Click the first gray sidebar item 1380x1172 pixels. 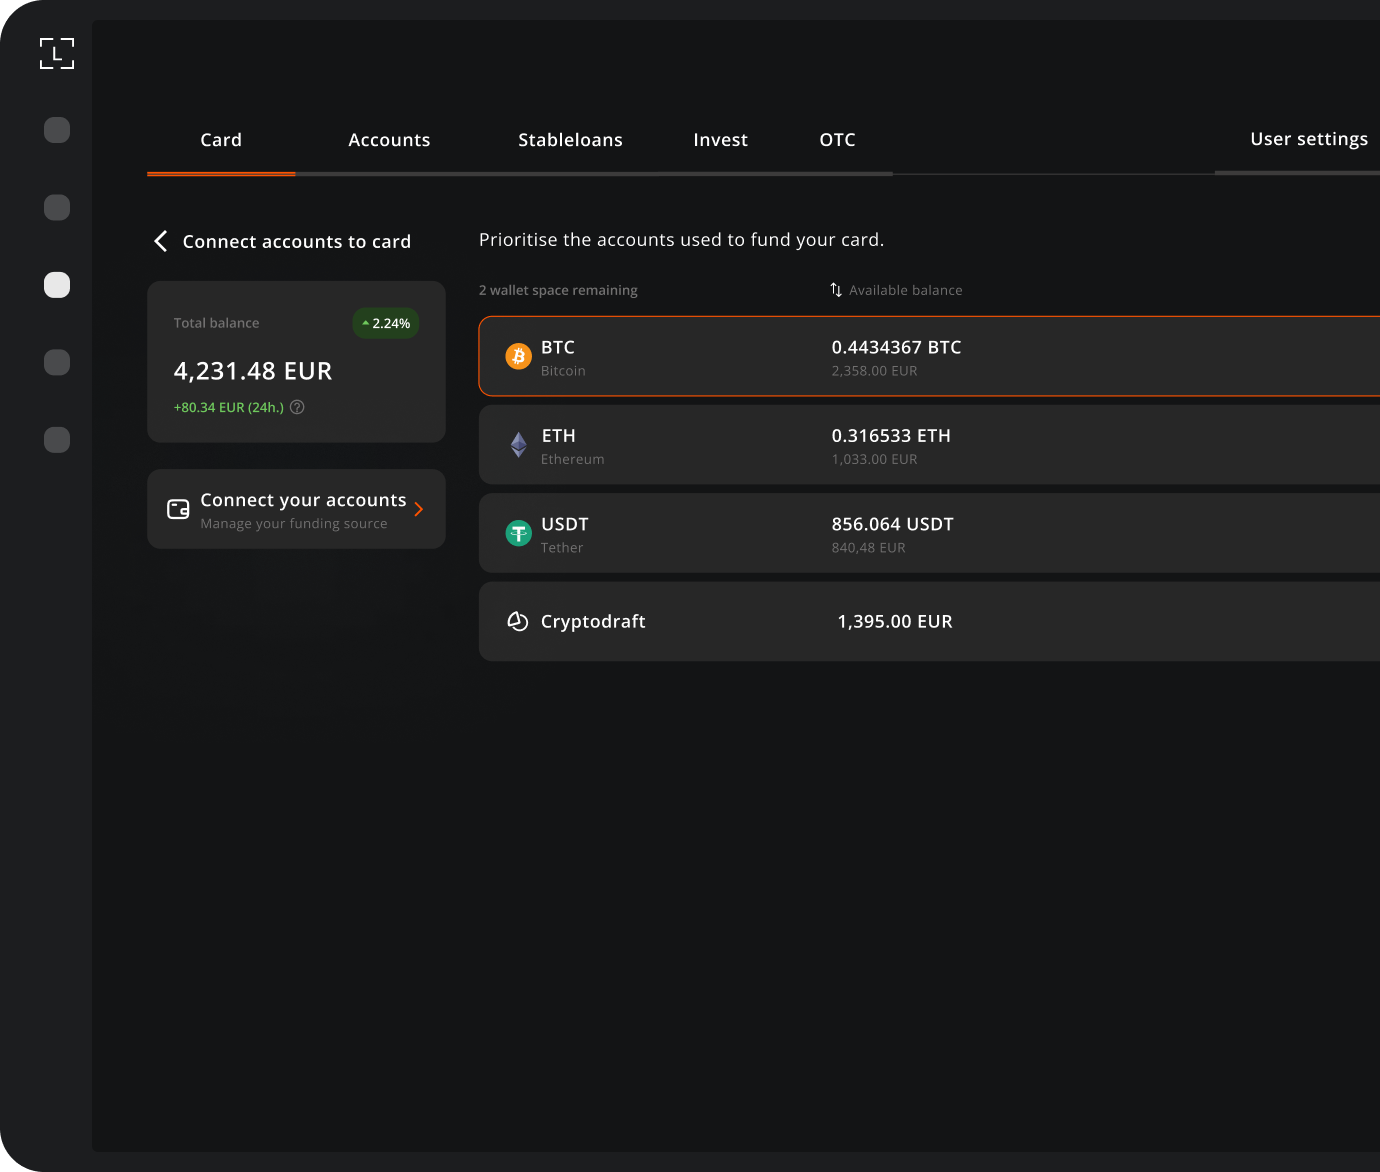pos(57,130)
